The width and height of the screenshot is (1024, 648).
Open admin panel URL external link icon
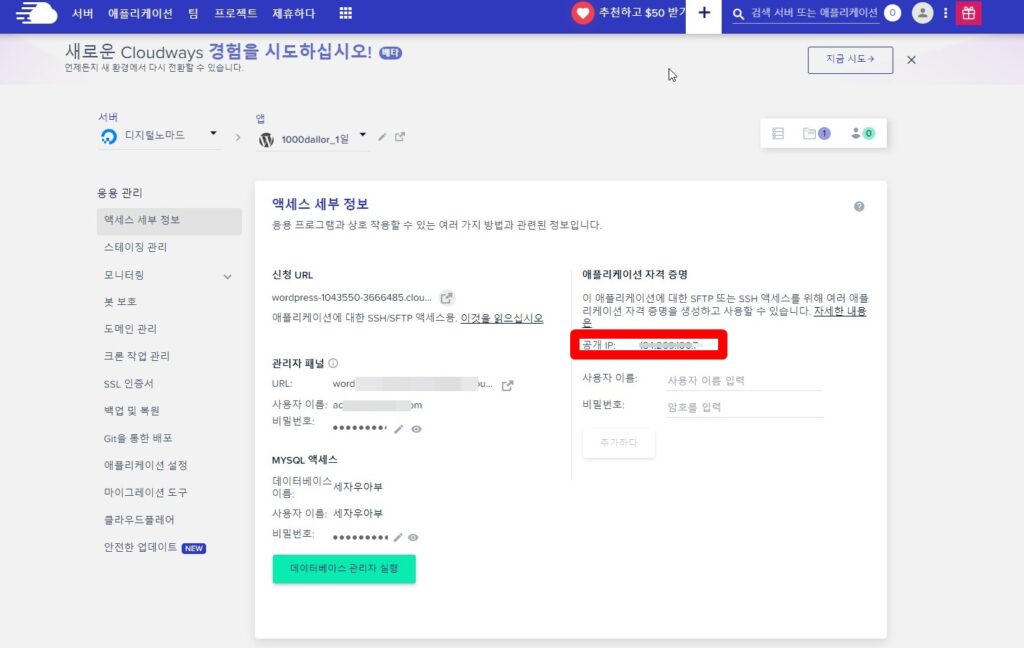507,385
